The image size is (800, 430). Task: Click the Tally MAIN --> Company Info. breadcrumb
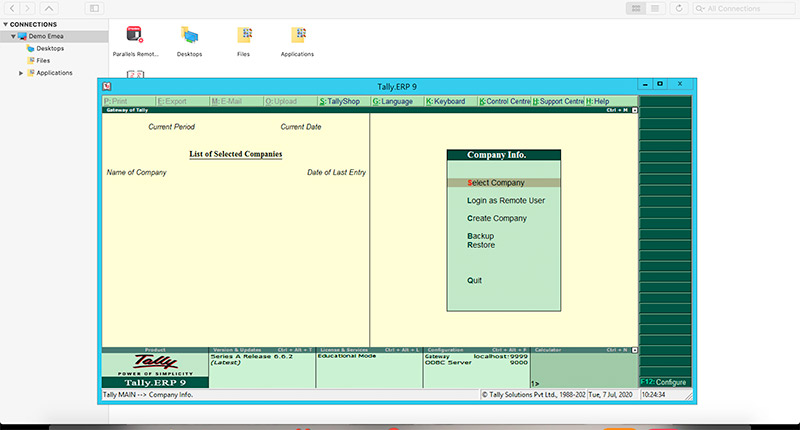click(148, 395)
